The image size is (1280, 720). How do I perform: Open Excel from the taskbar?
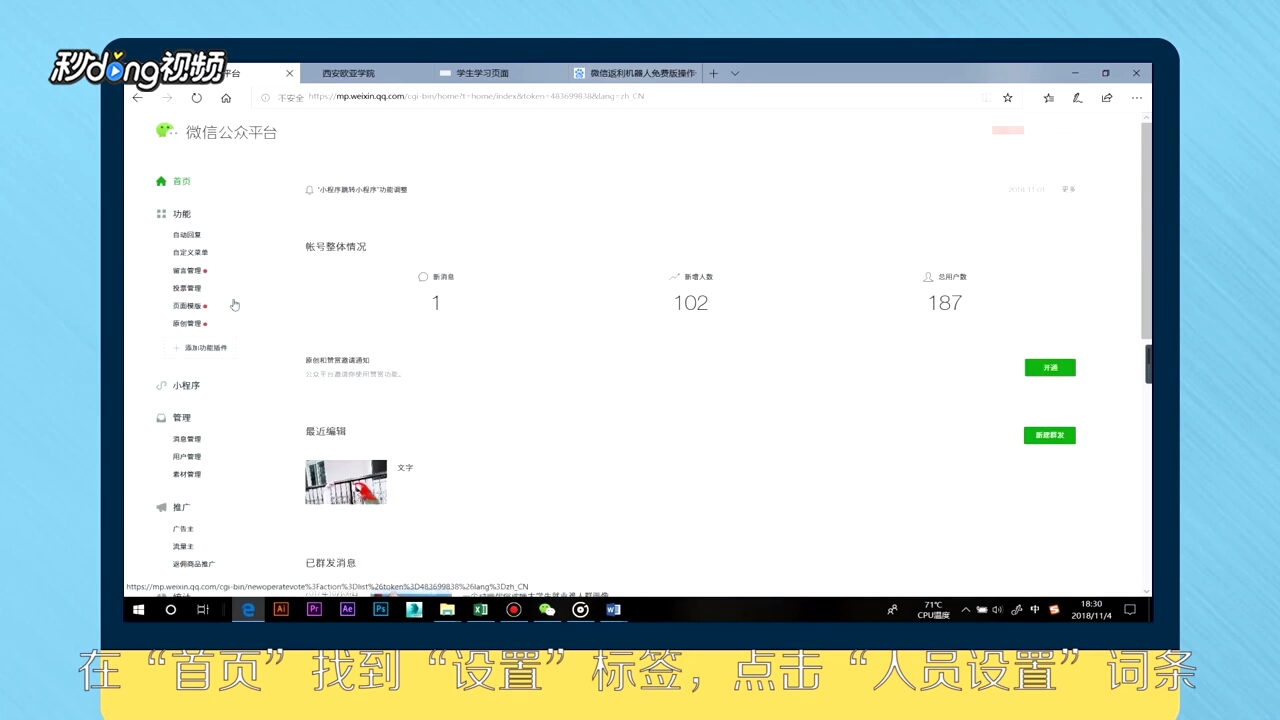481,609
